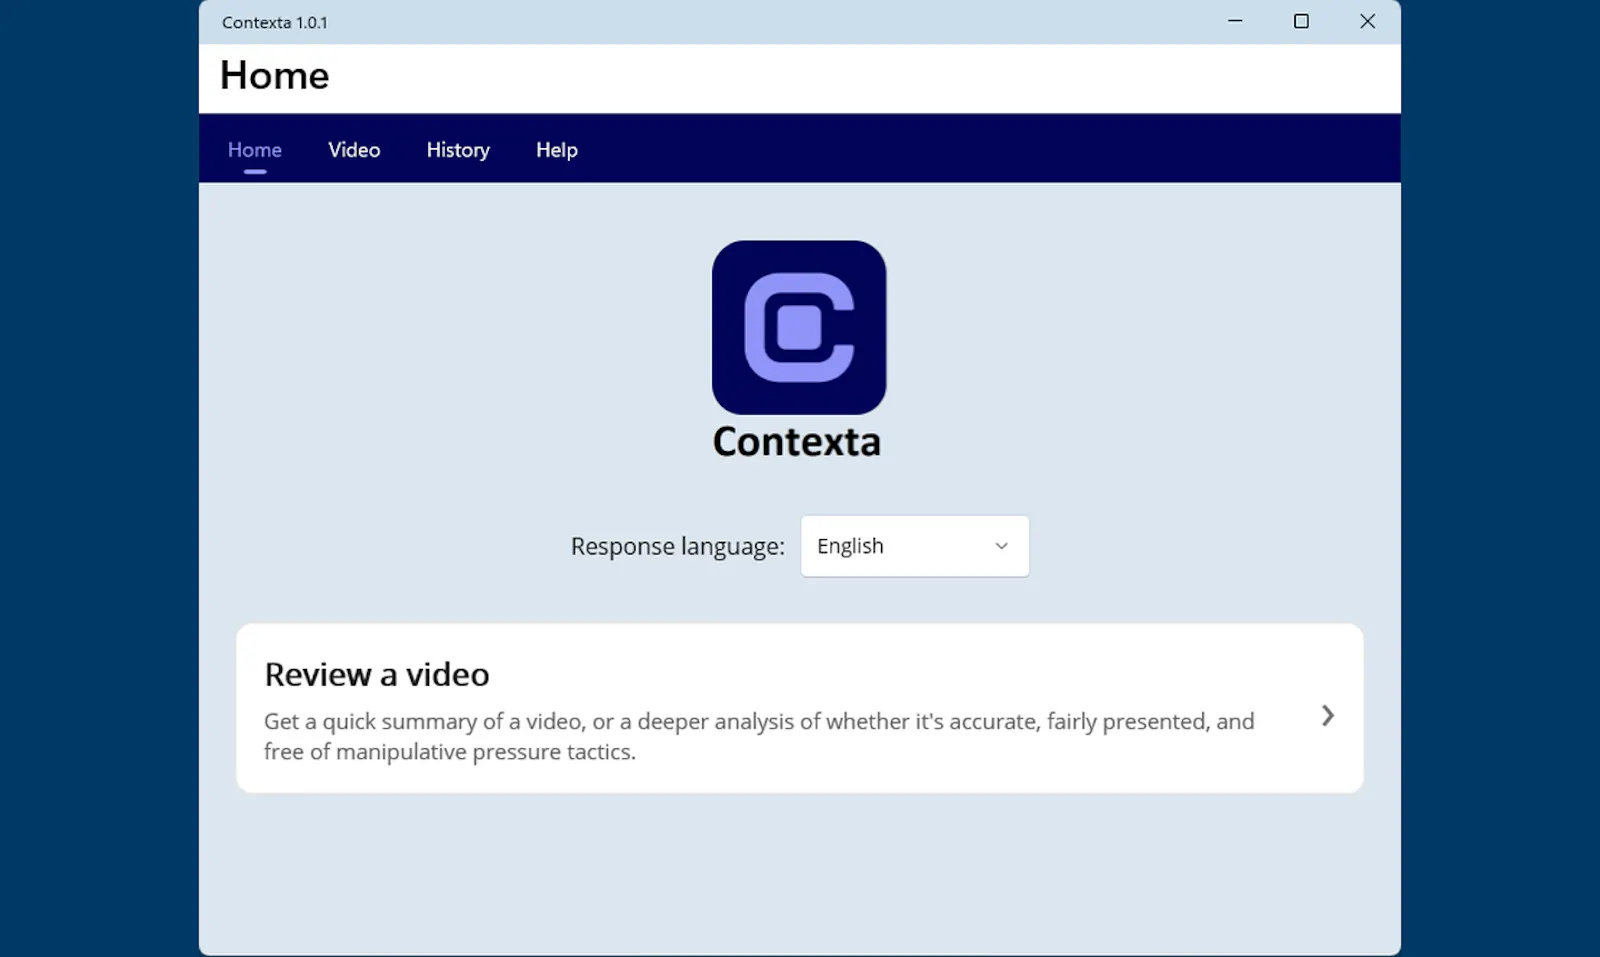Minimize the Contexta window

coord(1235,21)
